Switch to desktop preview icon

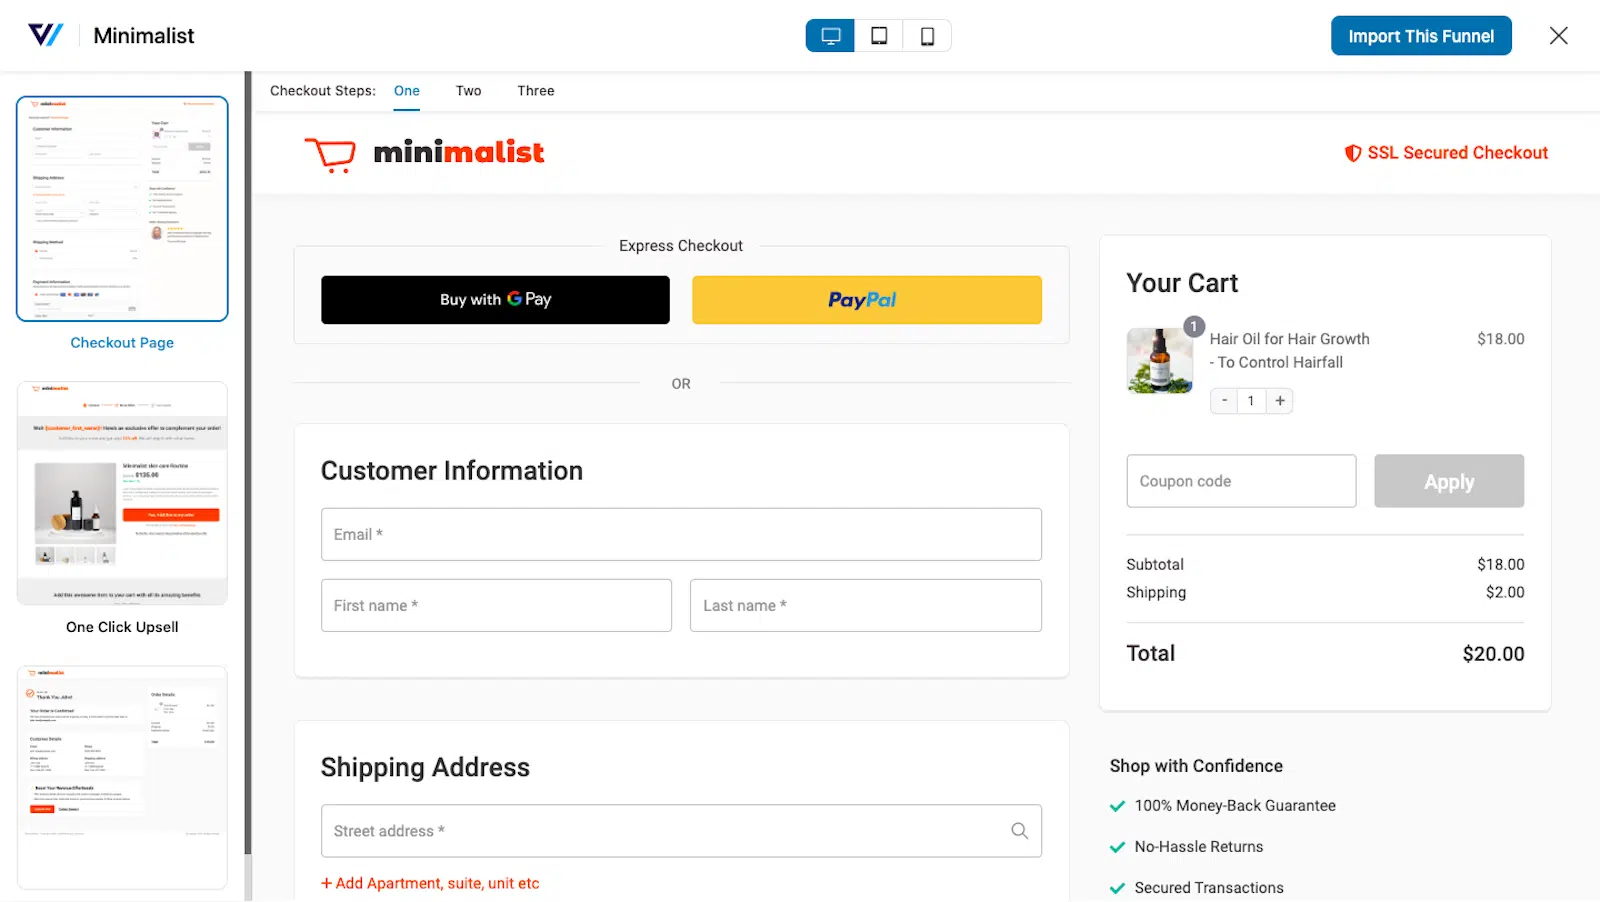[x=830, y=36]
